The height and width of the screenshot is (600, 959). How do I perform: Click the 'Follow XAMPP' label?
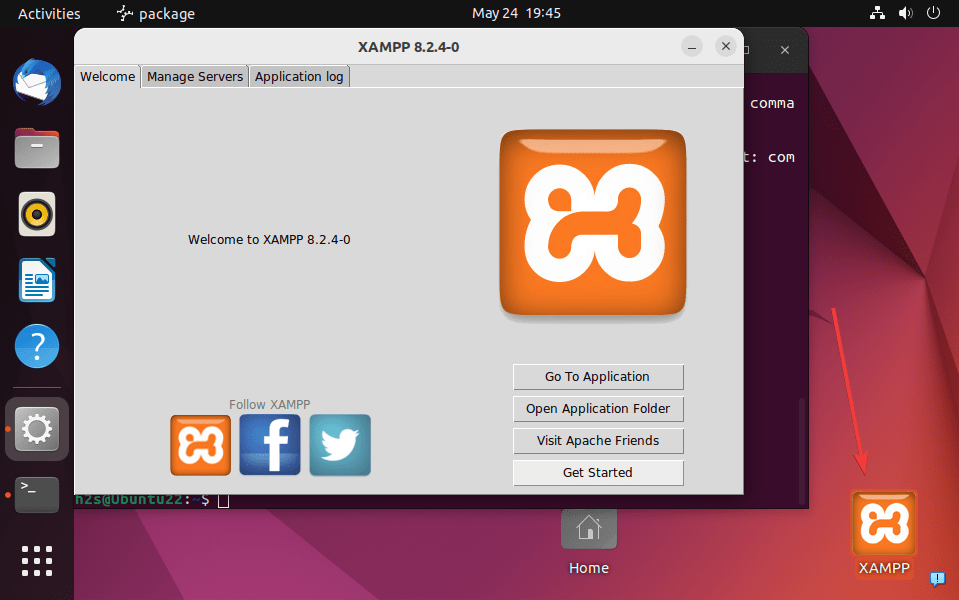270,404
